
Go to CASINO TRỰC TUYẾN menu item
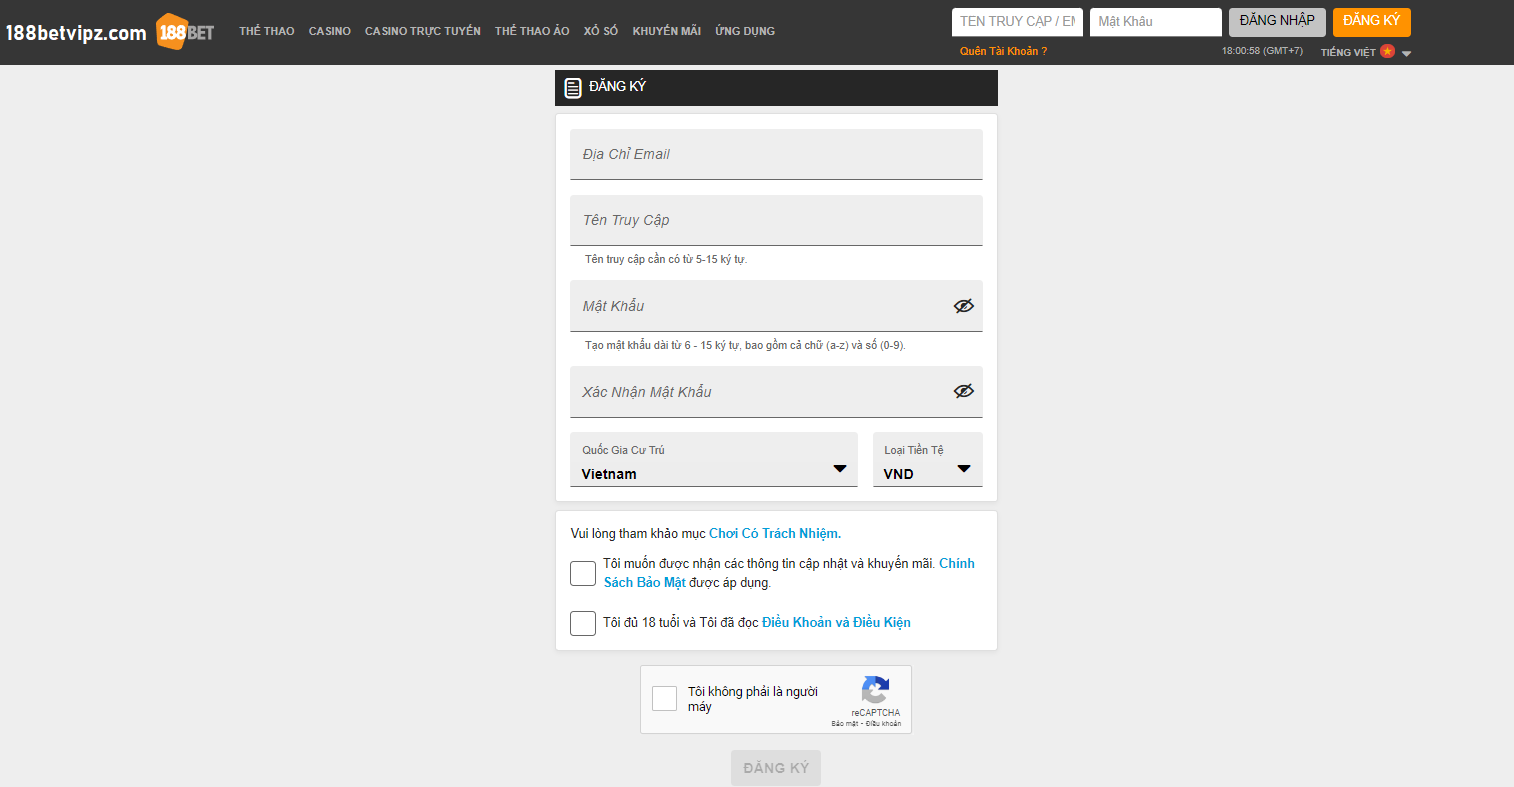[x=423, y=31]
